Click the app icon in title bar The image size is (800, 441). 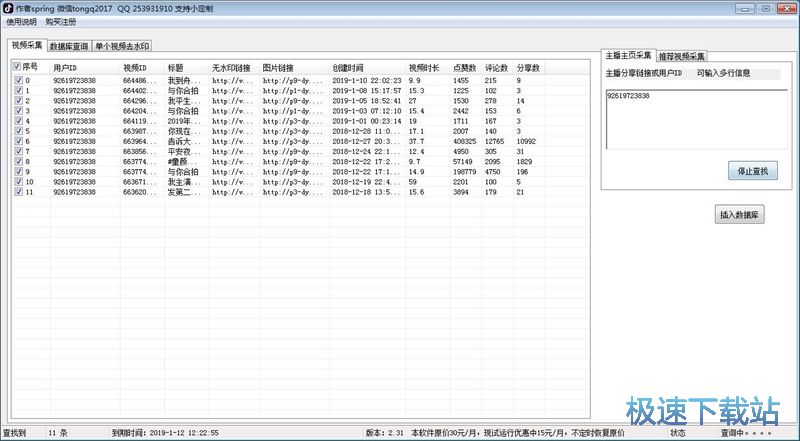click(x=7, y=8)
